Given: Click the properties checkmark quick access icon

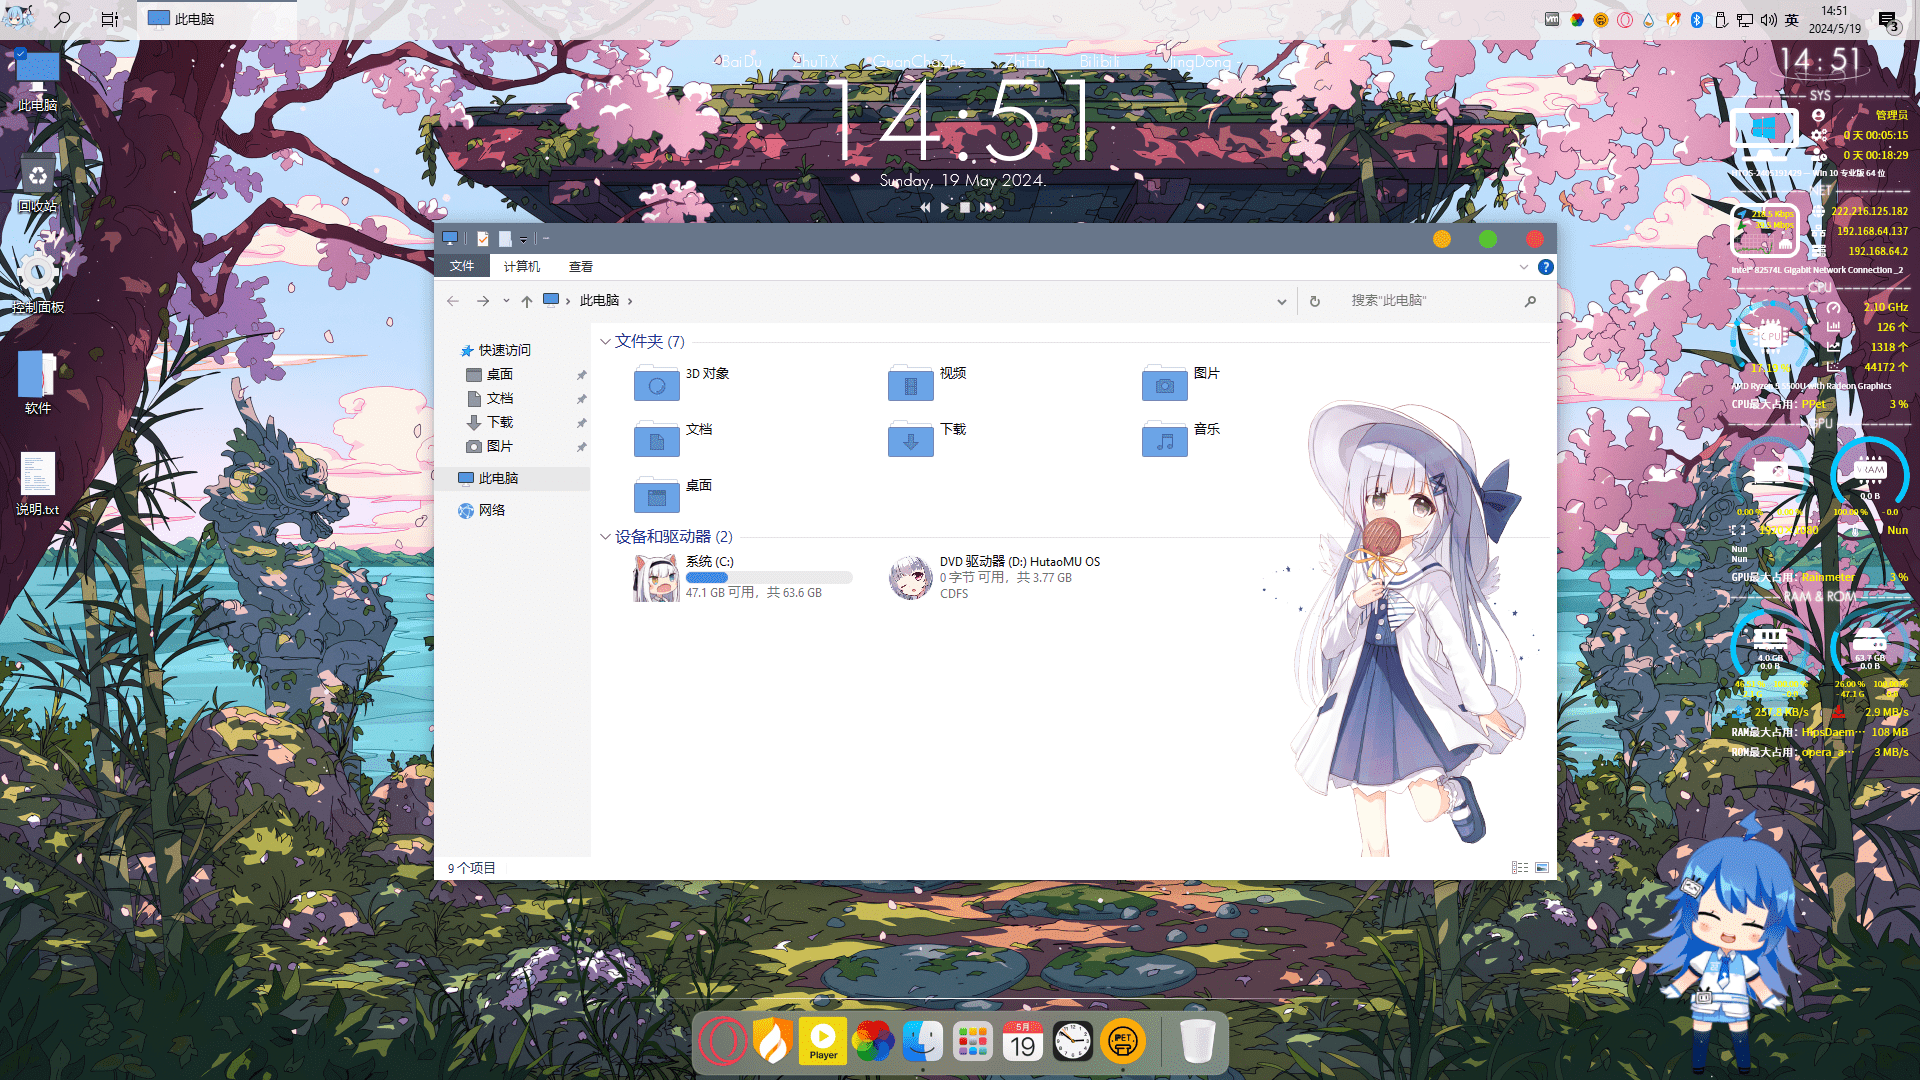Looking at the screenshot, I should (x=483, y=238).
